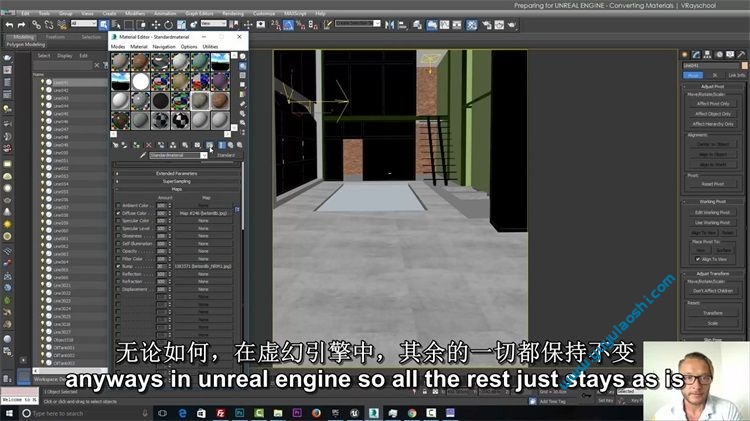Open the Mirror tool
Screen dimensions: 750x421
[x=390, y=25]
